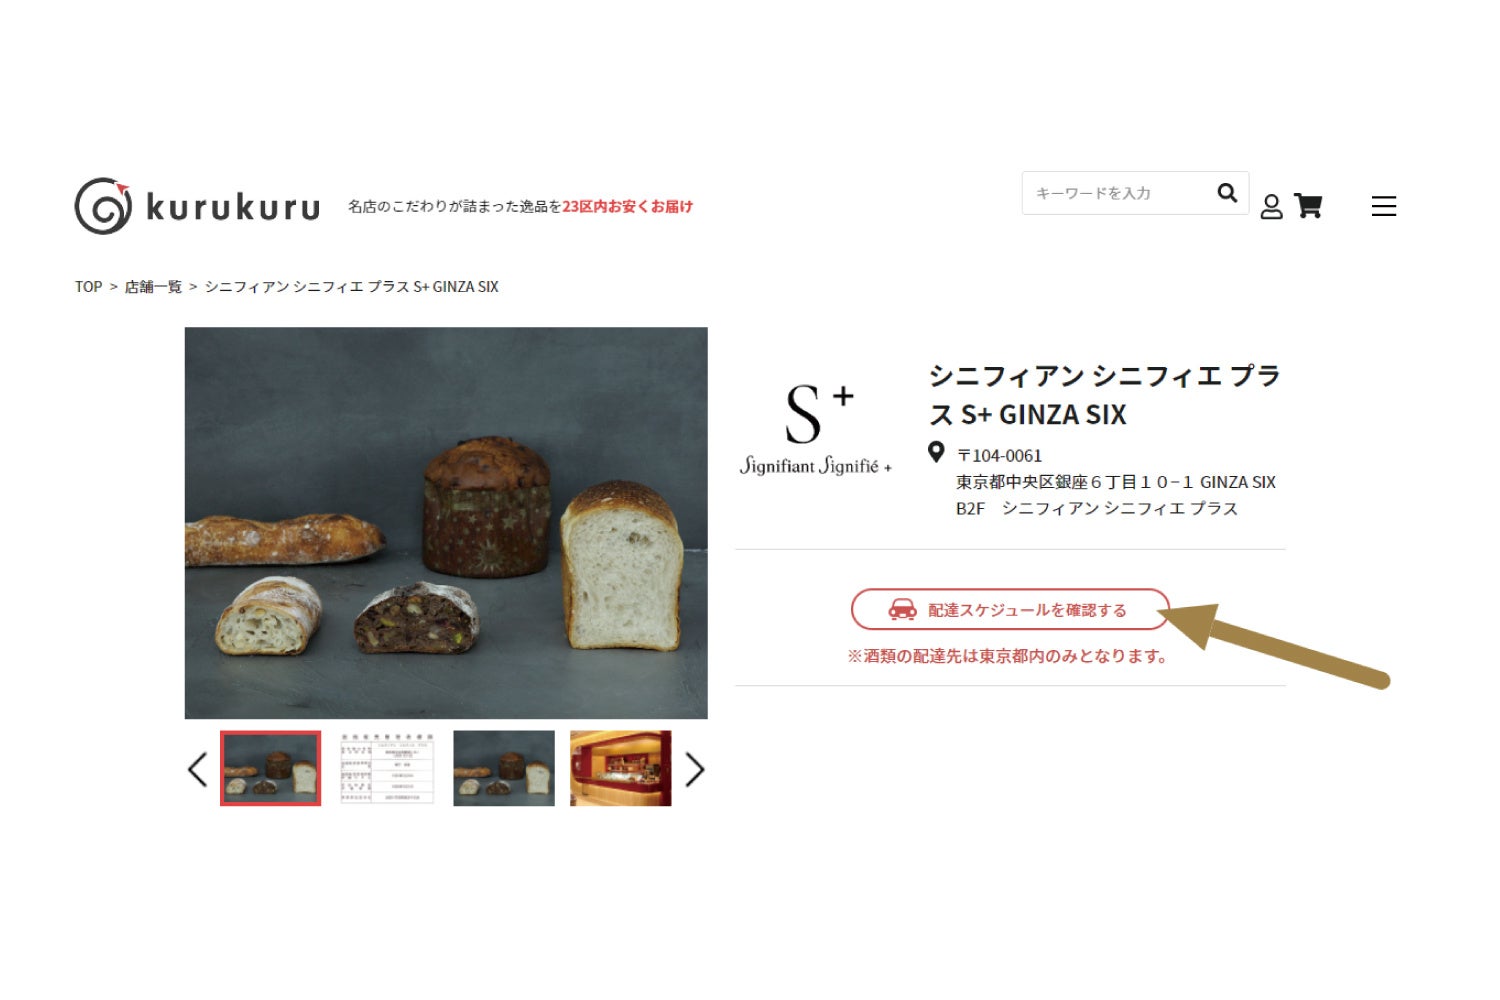Viewport: 1500px width, 1000px height.
Task: Go to TOP breadcrumb link
Action: [x=88, y=287]
